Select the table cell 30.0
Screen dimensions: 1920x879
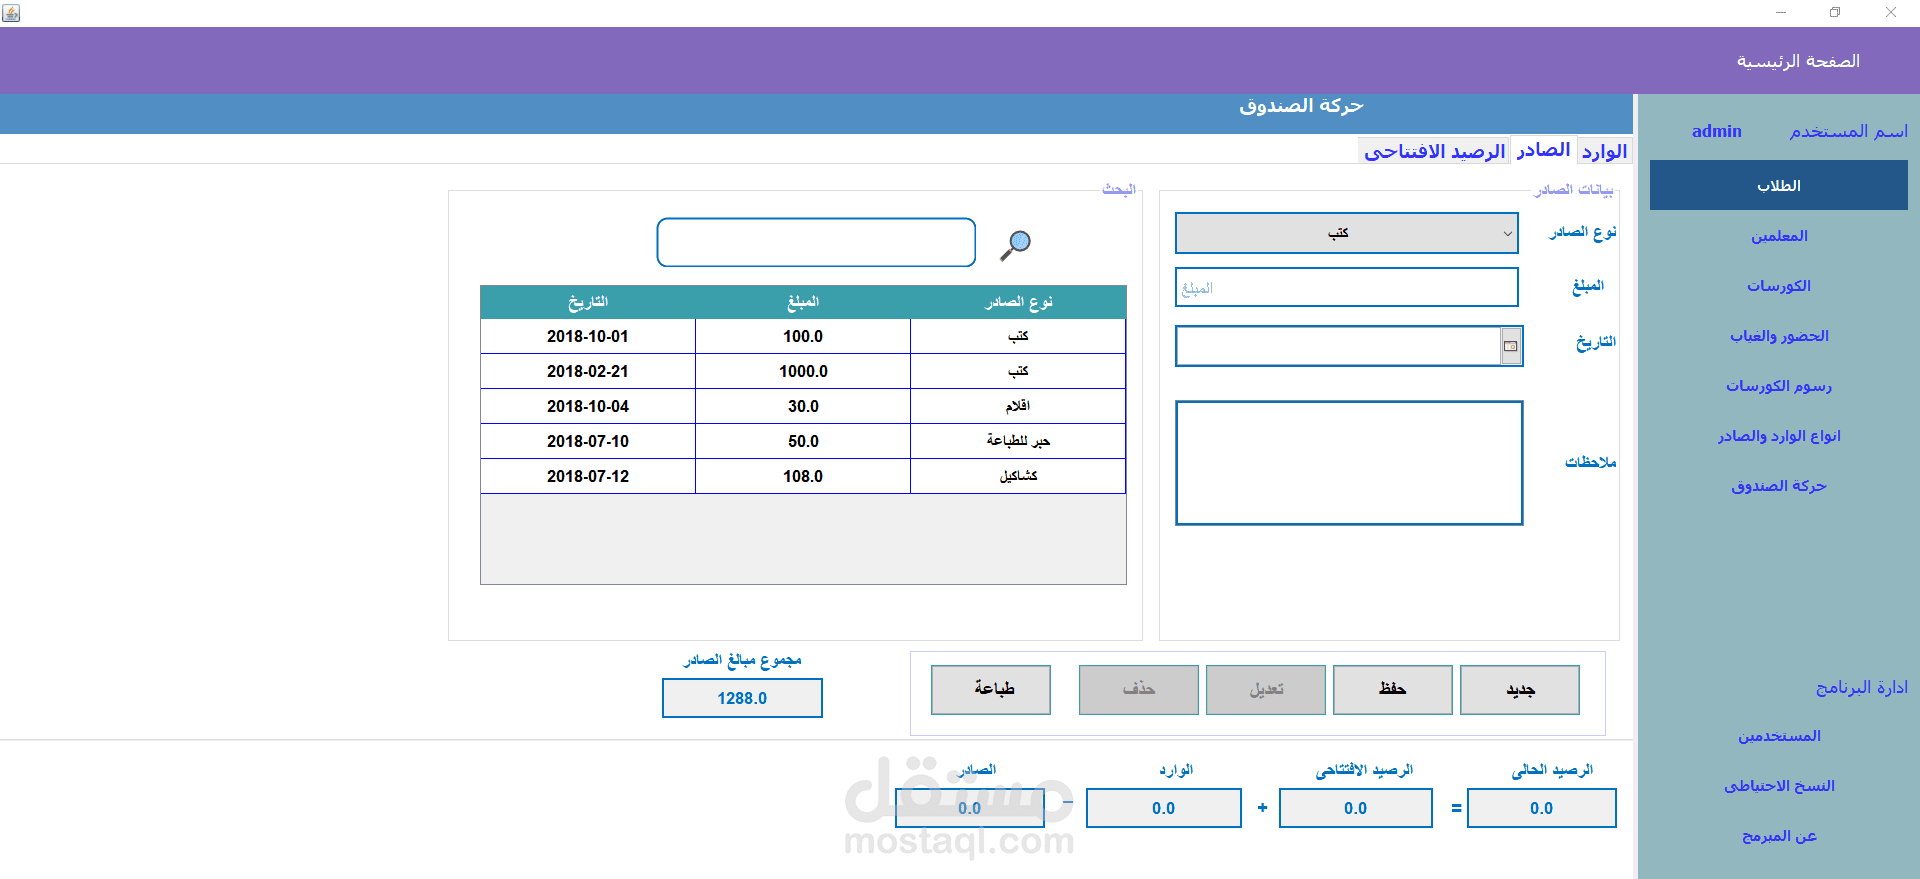click(x=803, y=406)
